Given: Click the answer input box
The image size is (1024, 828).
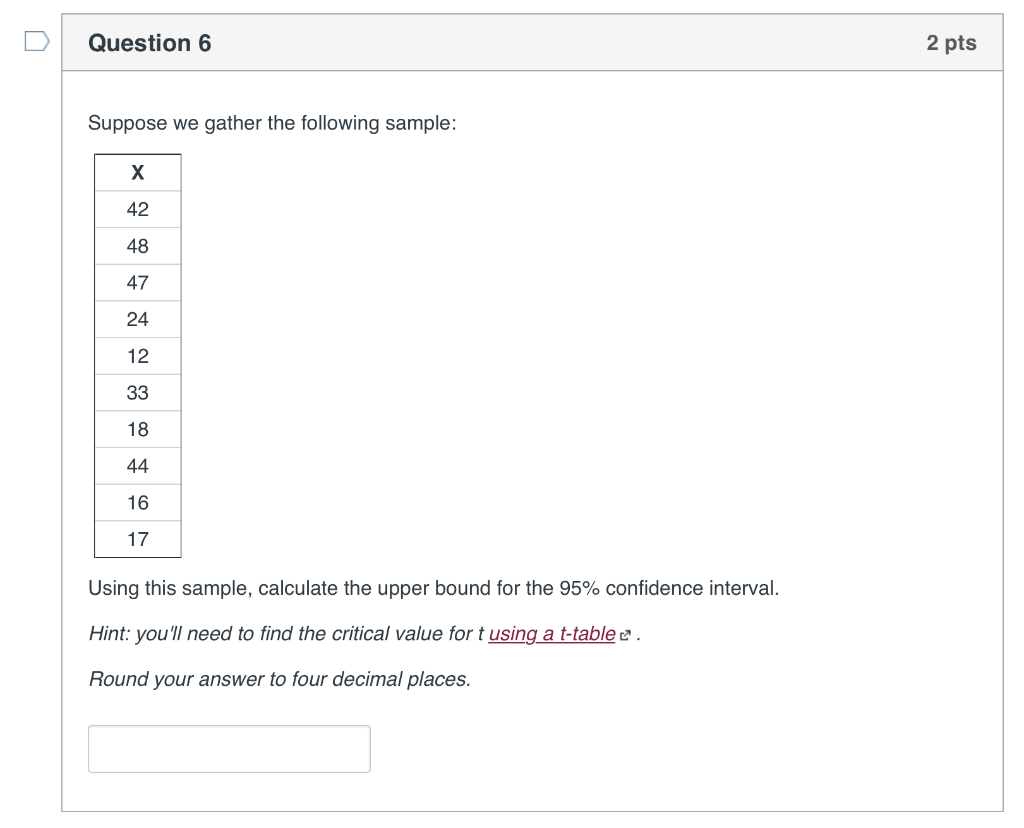Looking at the screenshot, I should (x=229, y=748).
